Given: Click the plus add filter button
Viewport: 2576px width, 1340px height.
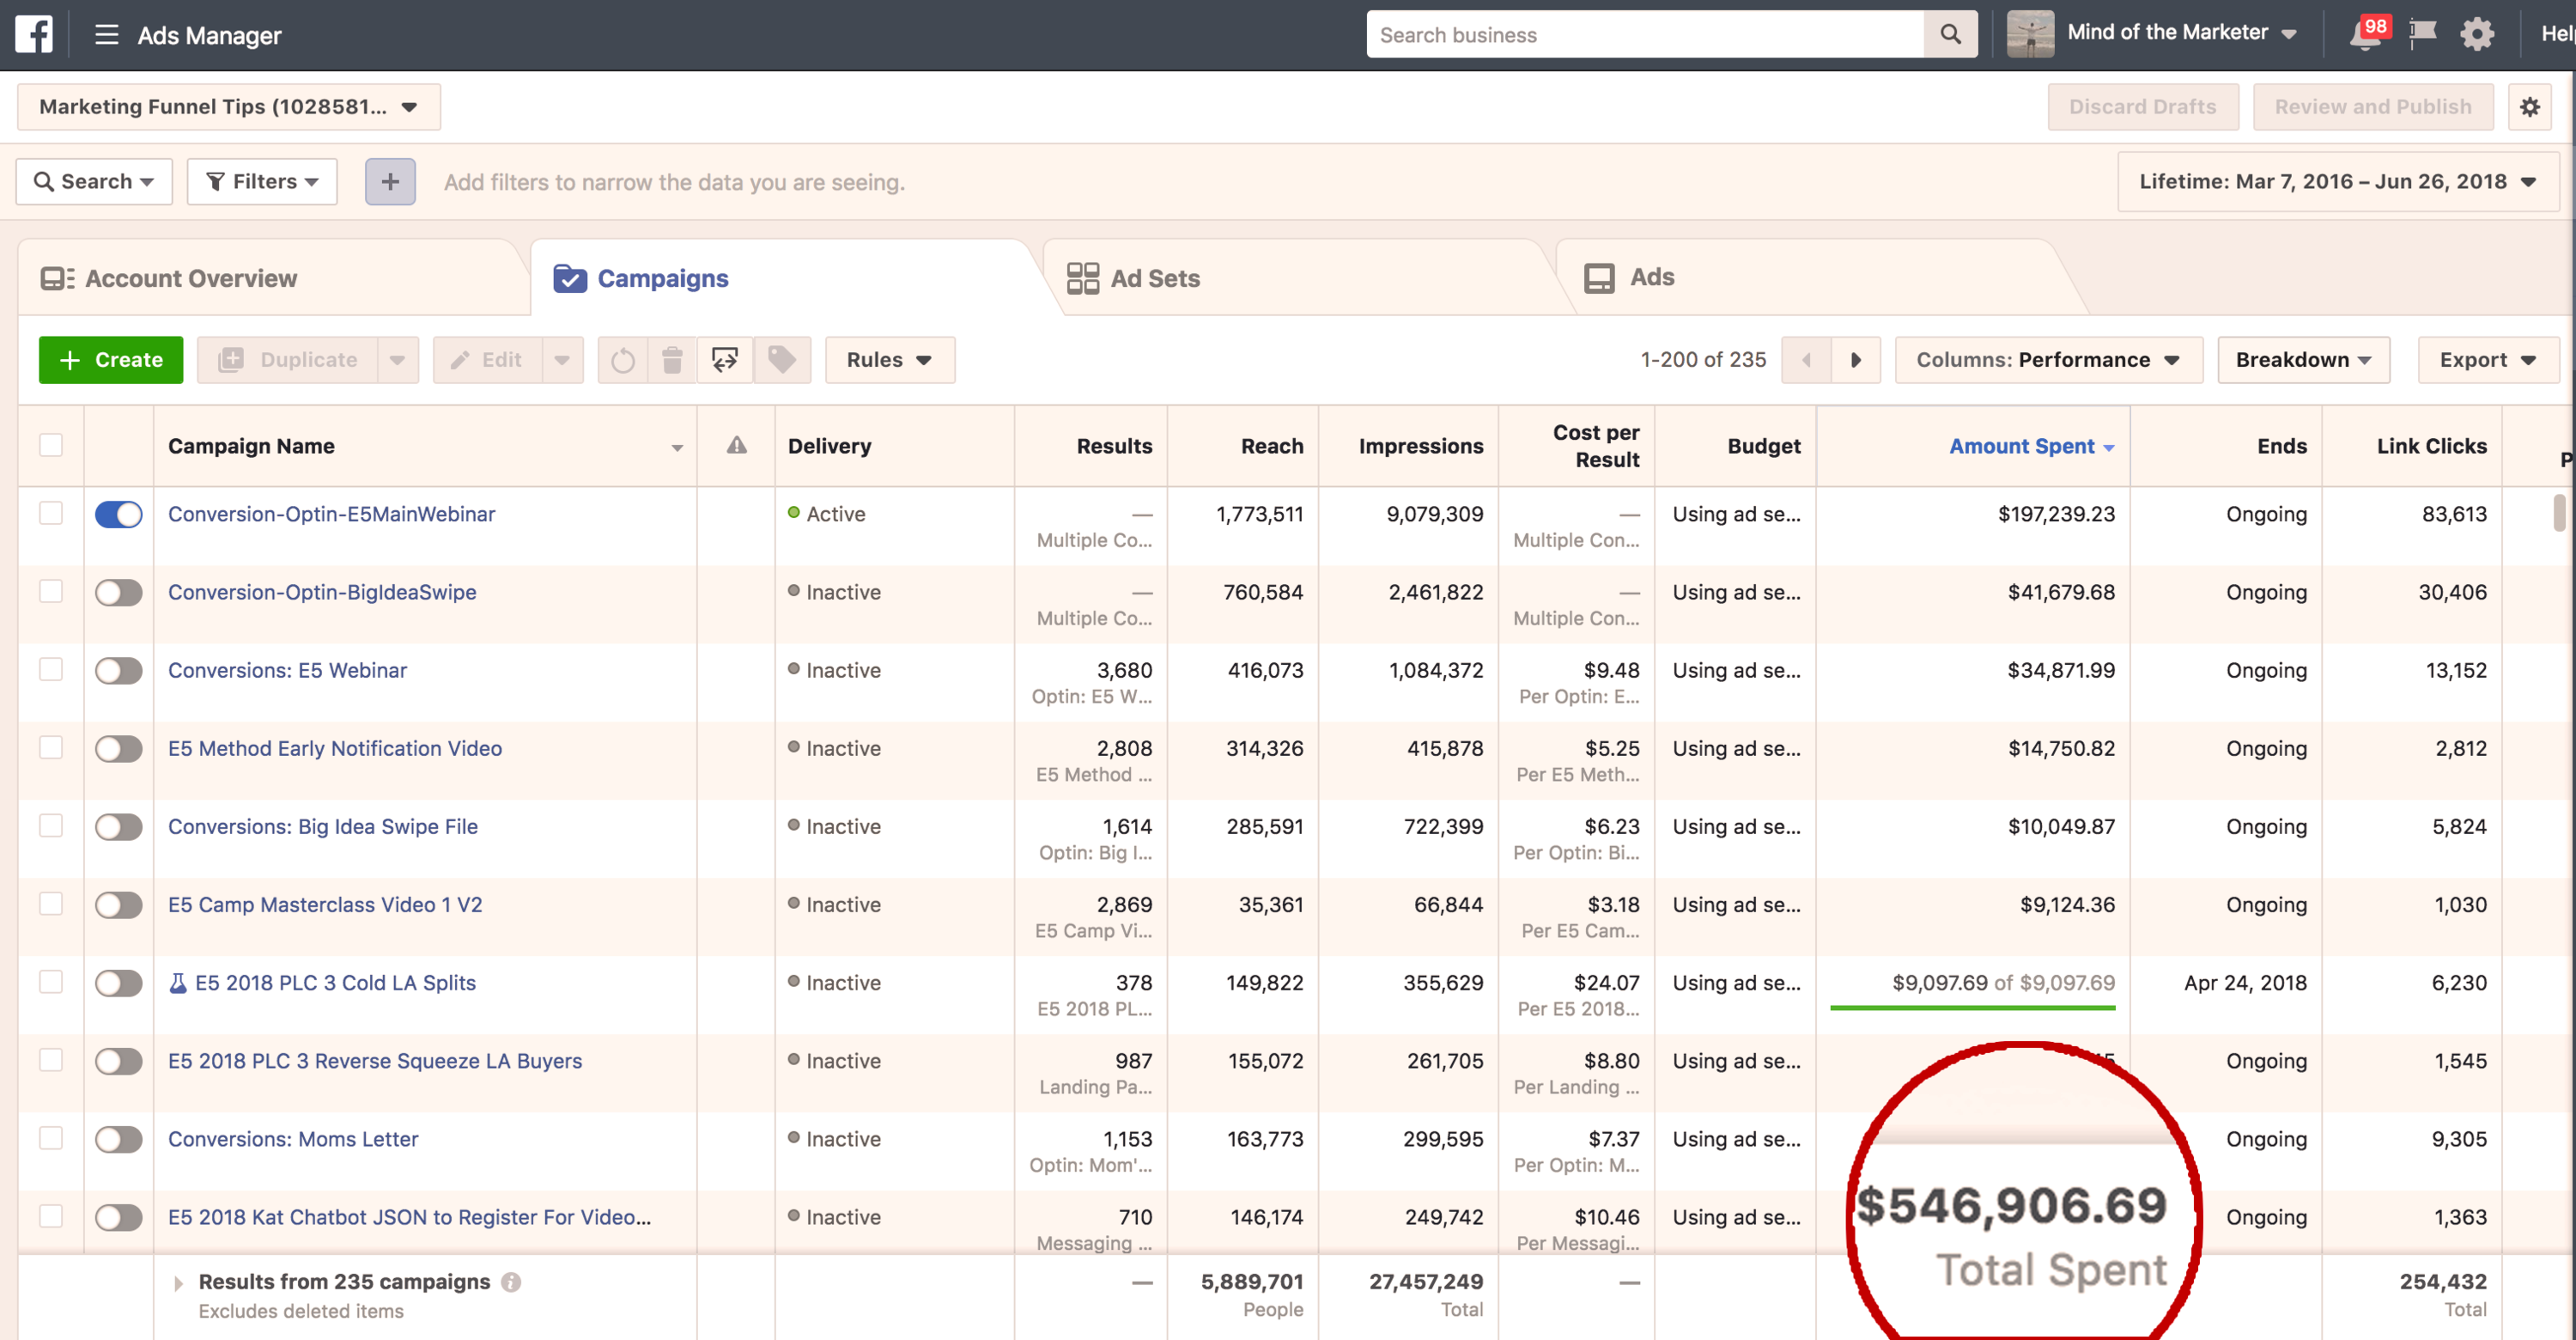Looking at the screenshot, I should pyautogui.click(x=390, y=182).
